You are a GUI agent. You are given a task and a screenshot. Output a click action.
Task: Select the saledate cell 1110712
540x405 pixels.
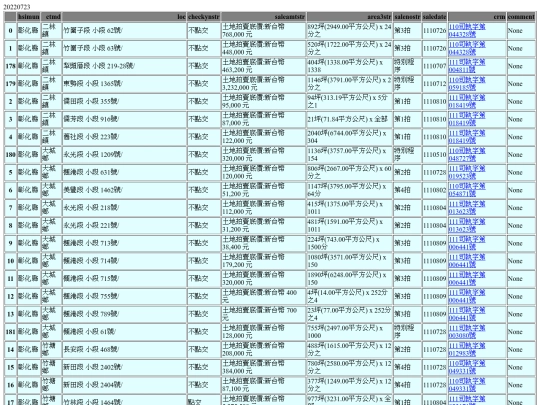click(x=435, y=84)
